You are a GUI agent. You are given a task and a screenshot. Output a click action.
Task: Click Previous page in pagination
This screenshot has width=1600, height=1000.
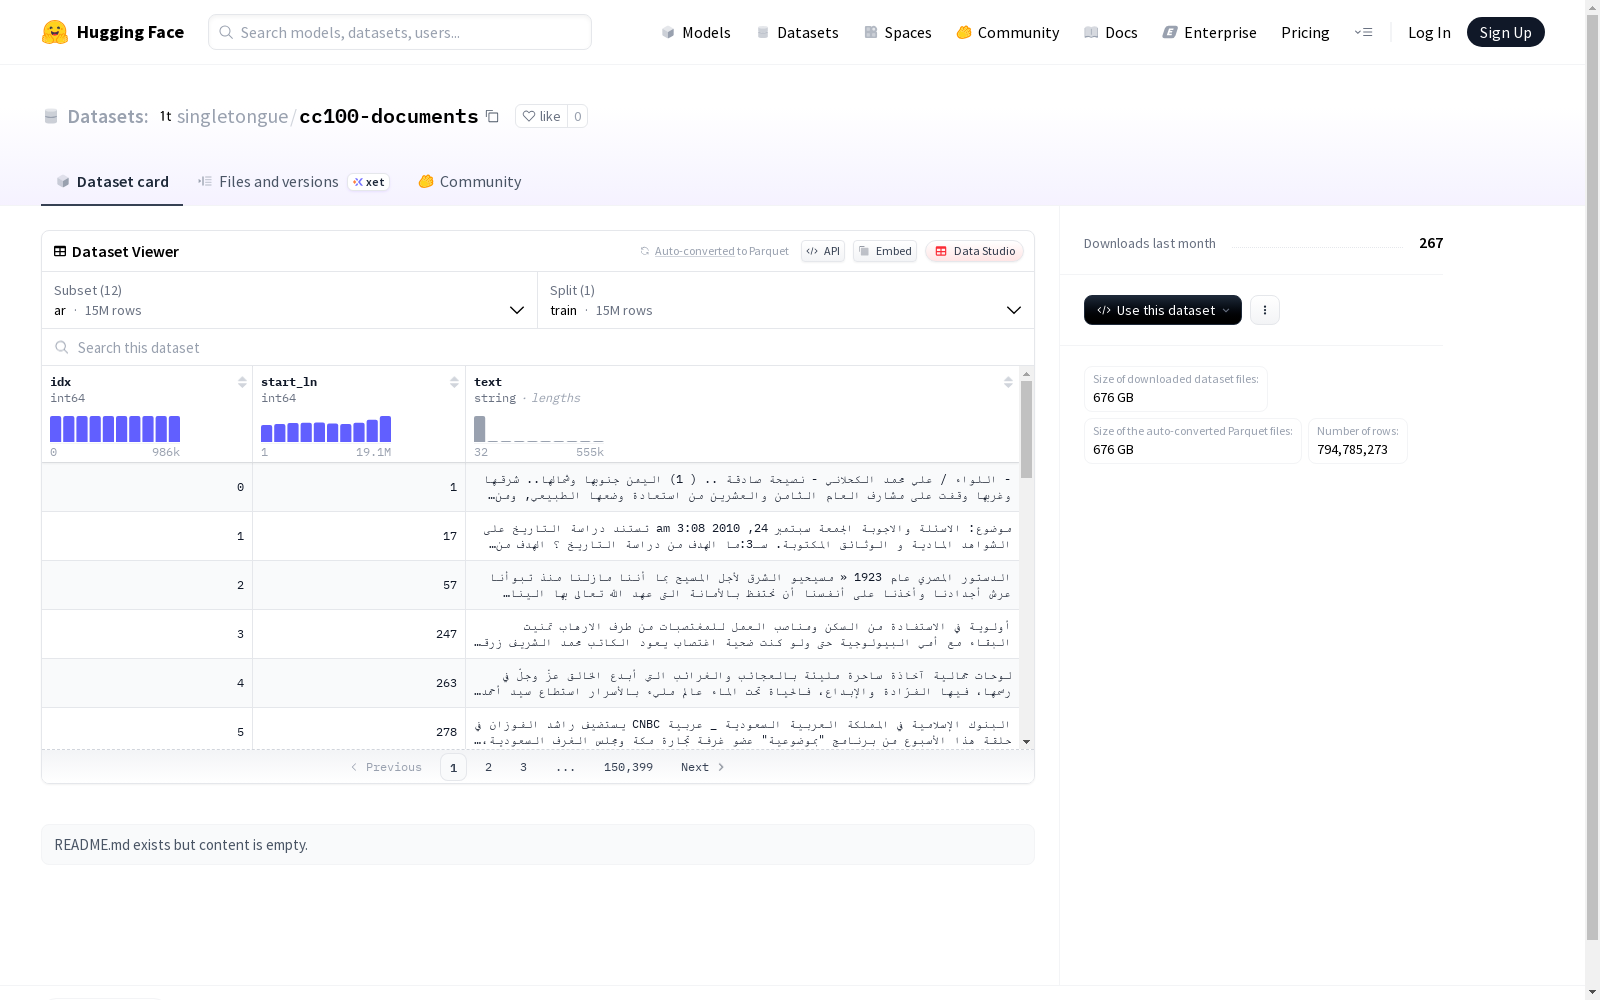point(386,767)
